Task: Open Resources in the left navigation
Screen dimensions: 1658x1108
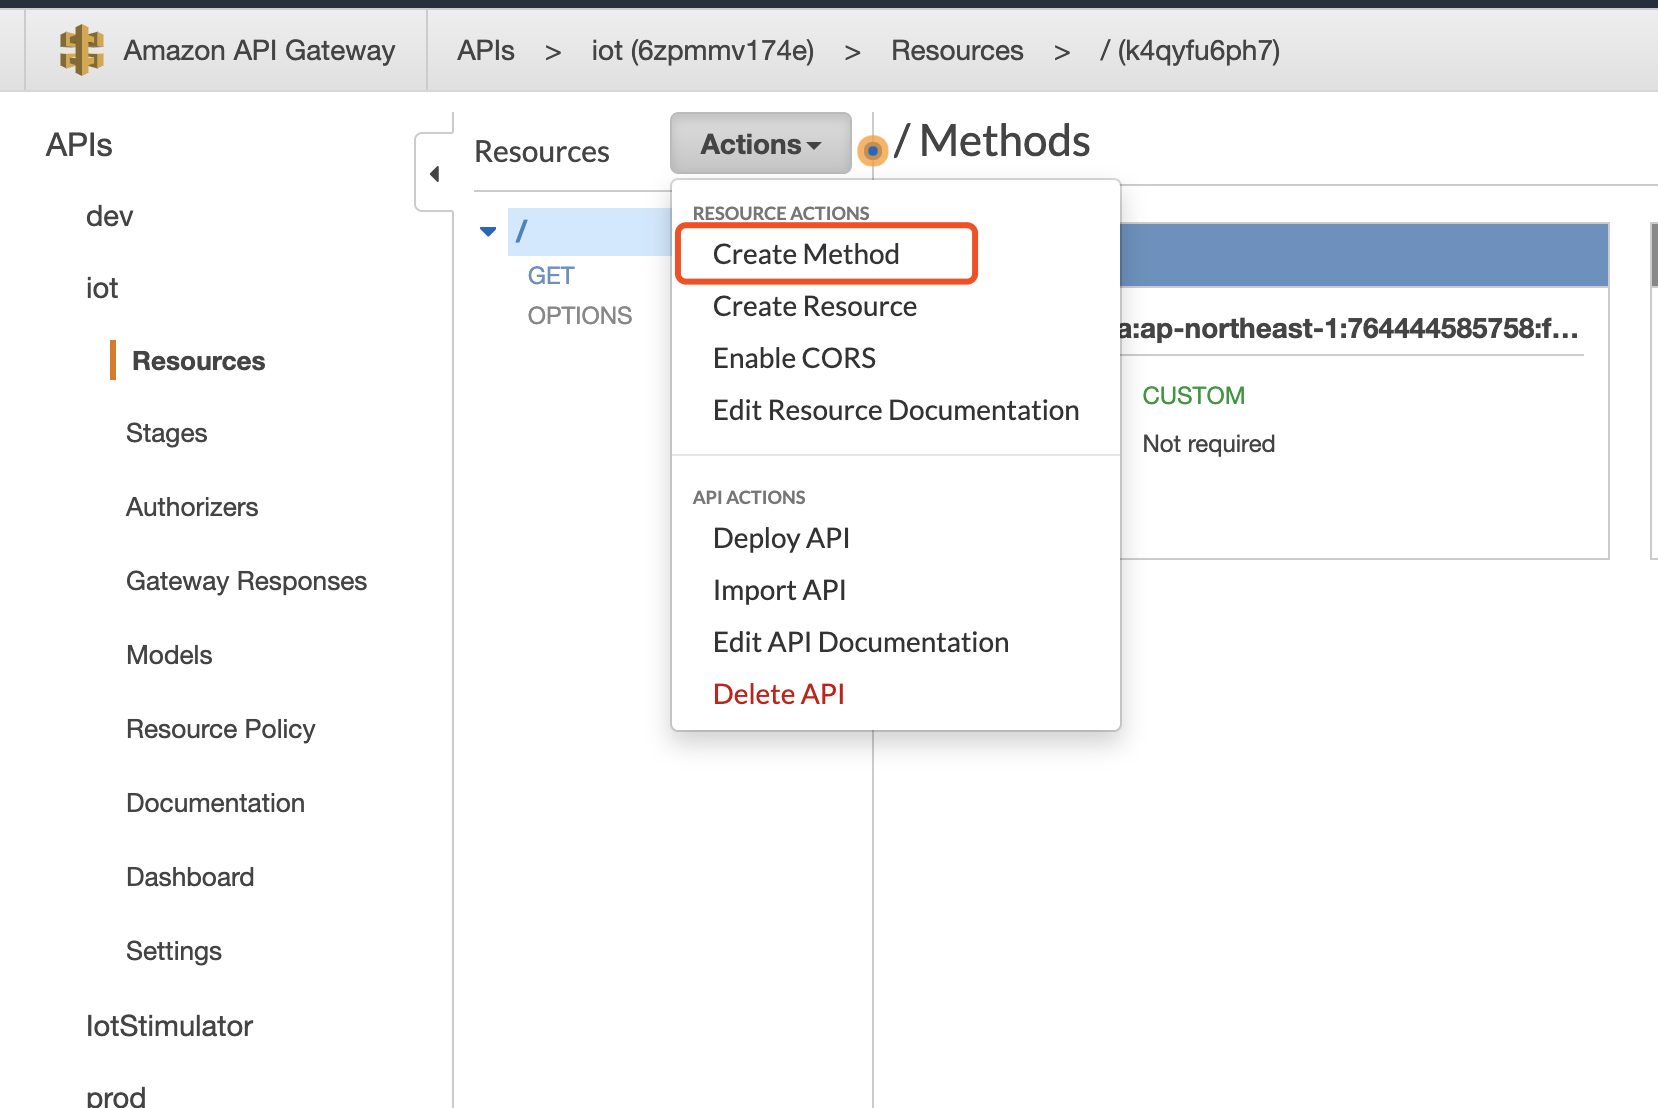Action: (x=198, y=361)
